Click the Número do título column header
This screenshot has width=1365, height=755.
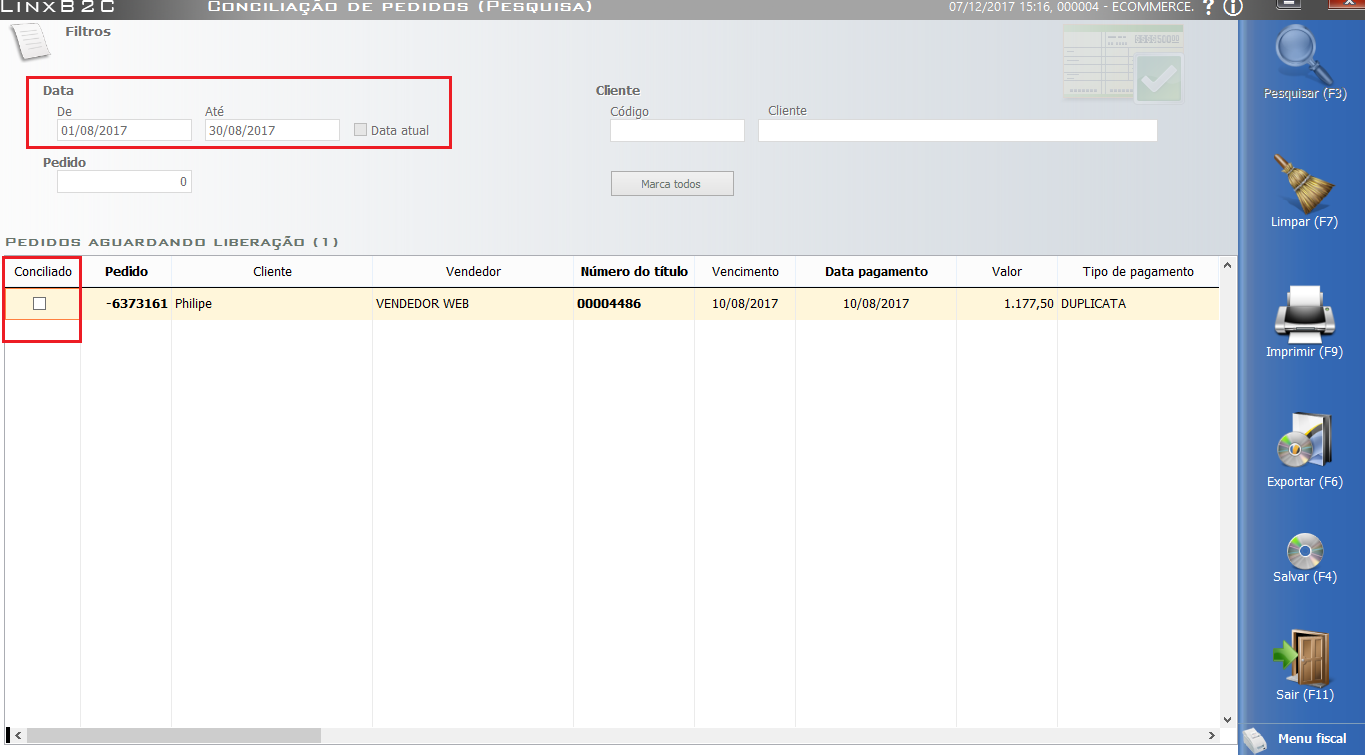click(634, 272)
